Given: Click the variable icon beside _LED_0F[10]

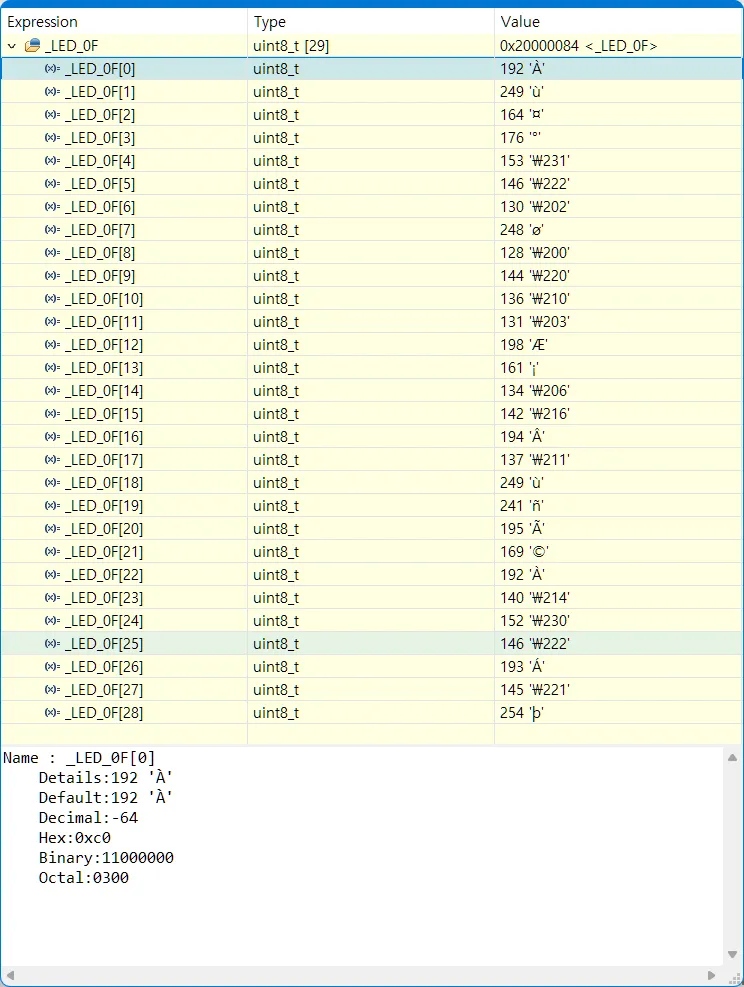Looking at the screenshot, I should coord(52,298).
